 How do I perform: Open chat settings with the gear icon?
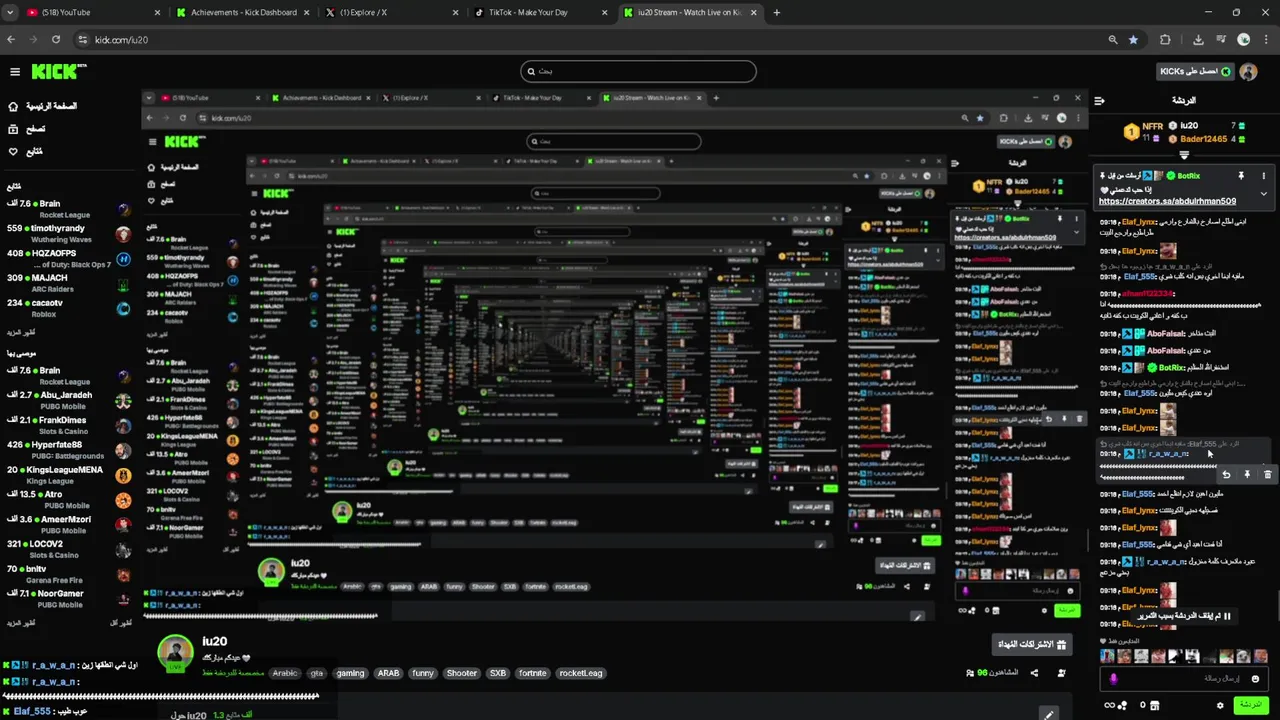coord(1220,705)
